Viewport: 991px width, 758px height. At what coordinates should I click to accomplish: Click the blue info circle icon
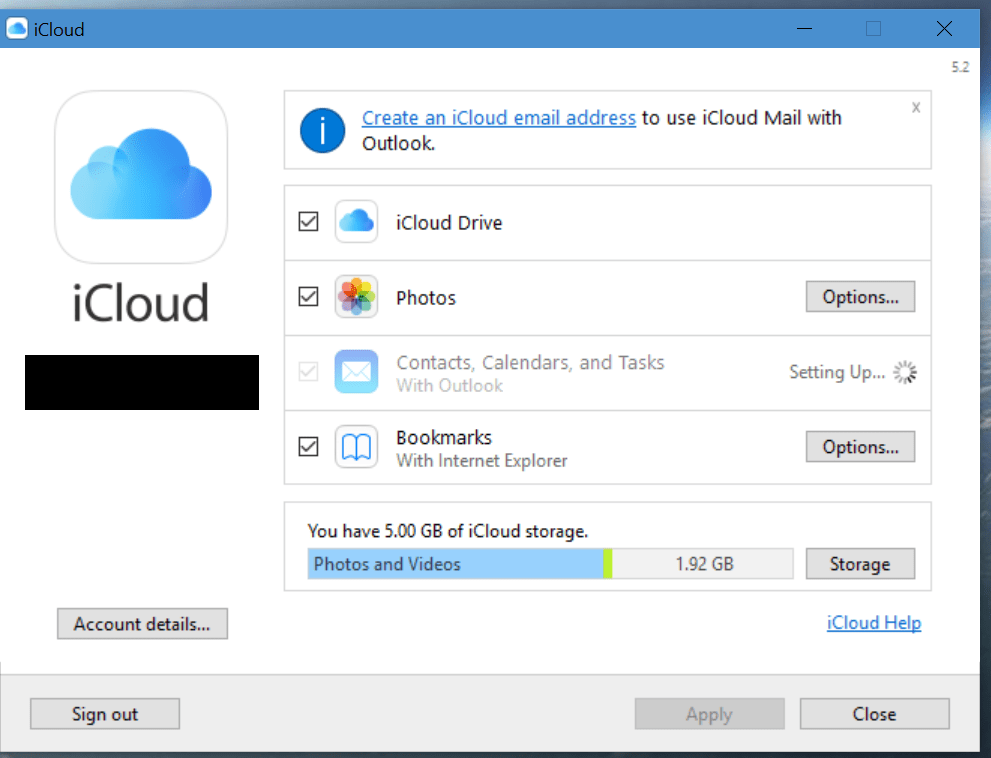coord(322,131)
